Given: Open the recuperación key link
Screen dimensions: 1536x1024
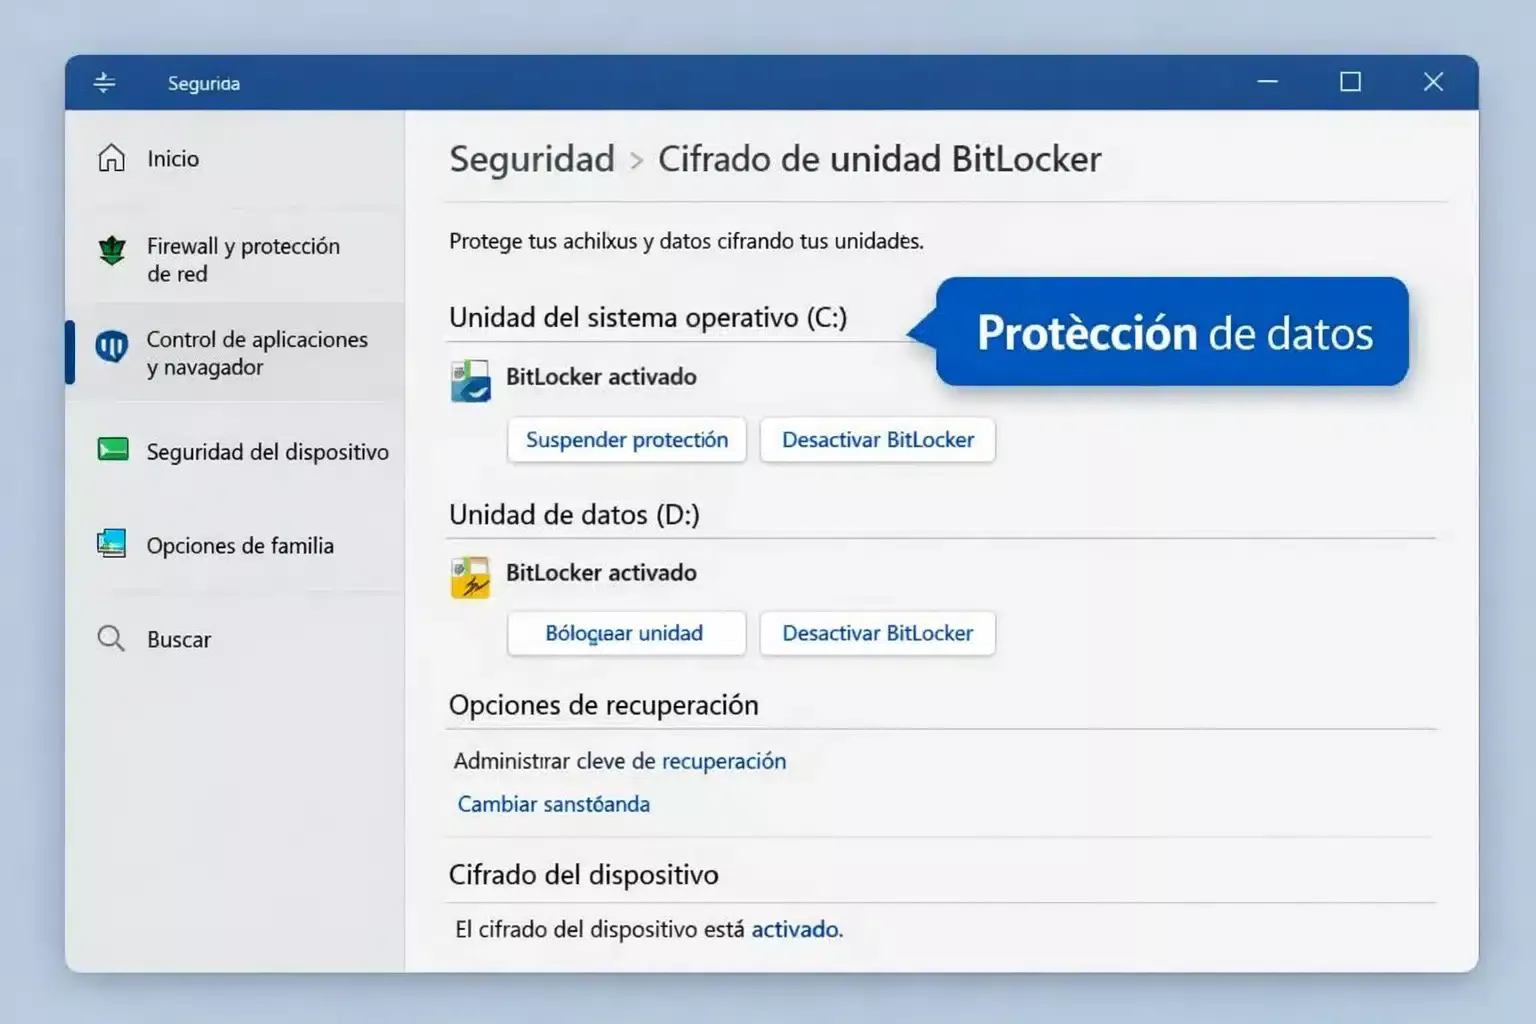Looking at the screenshot, I should (723, 761).
